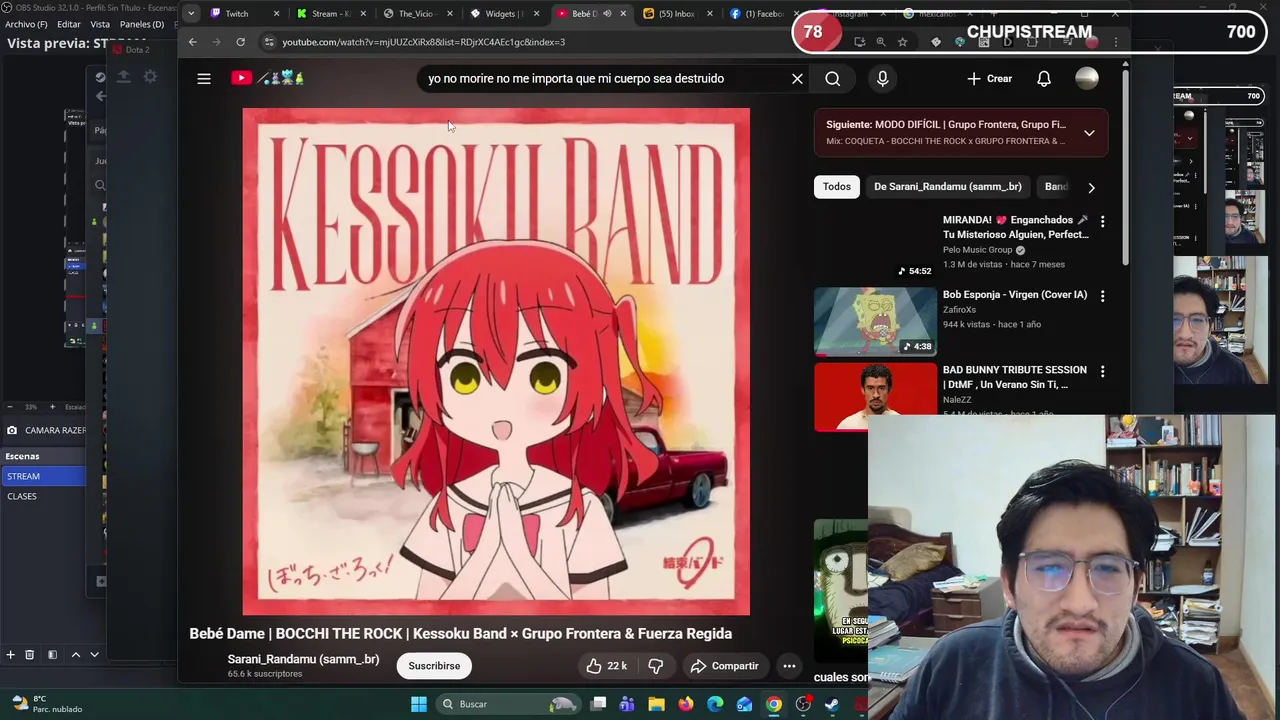Image resolution: width=1280 pixels, height=720 pixels.
Task: Switch to the Facebook browser tab
Action: [x=762, y=14]
